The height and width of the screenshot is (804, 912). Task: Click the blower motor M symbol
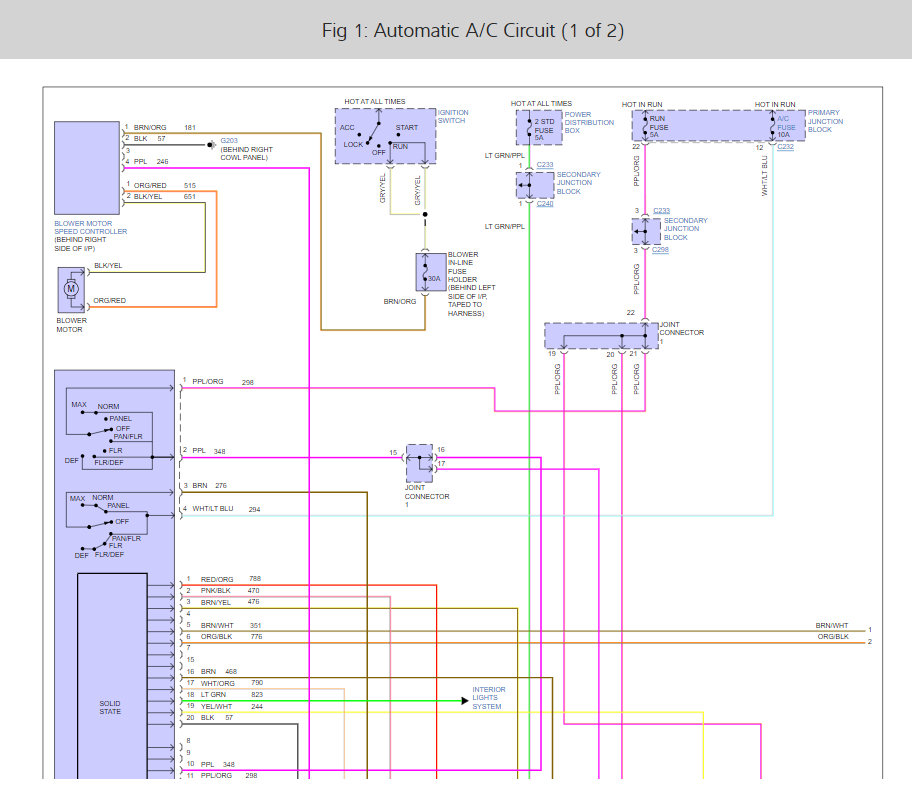click(71, 289)
